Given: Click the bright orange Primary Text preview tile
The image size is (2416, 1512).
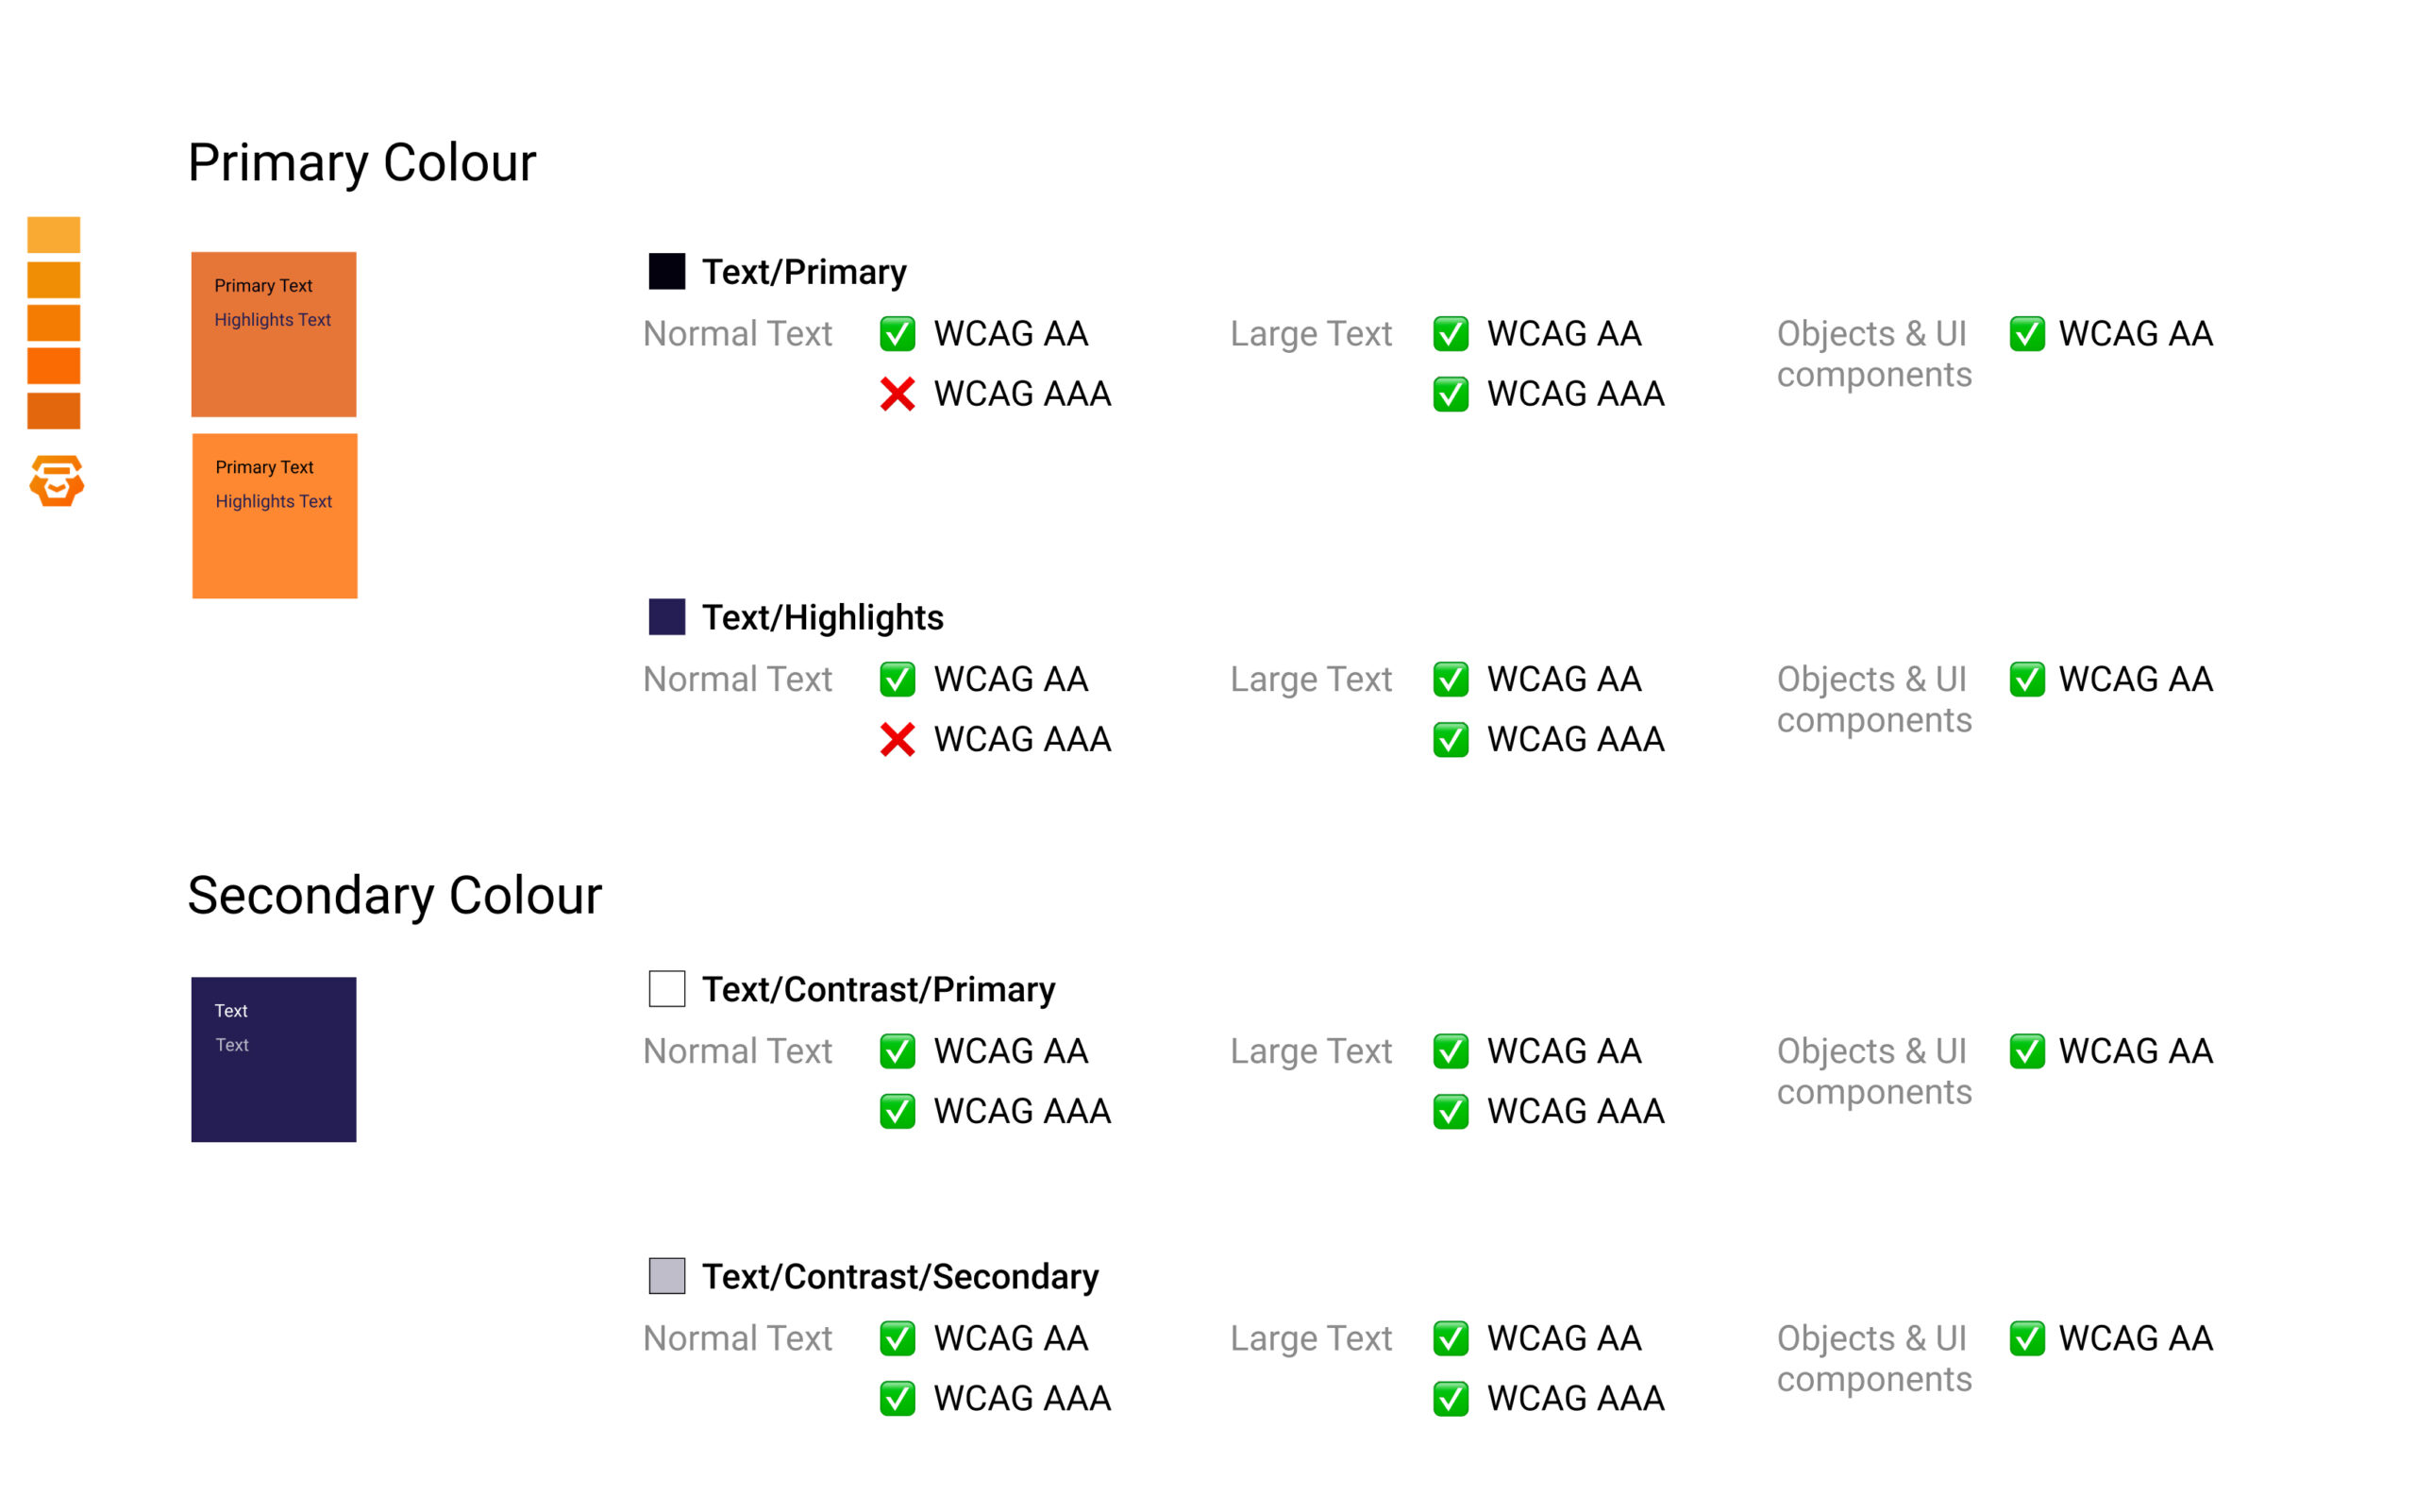Looking at the screenshot, I should click(x=275, y=516).
